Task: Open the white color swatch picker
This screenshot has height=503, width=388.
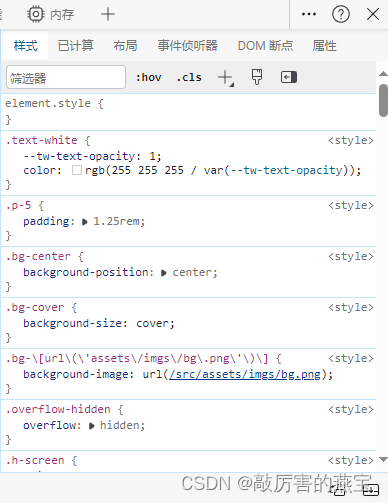Action: [77, 170]
